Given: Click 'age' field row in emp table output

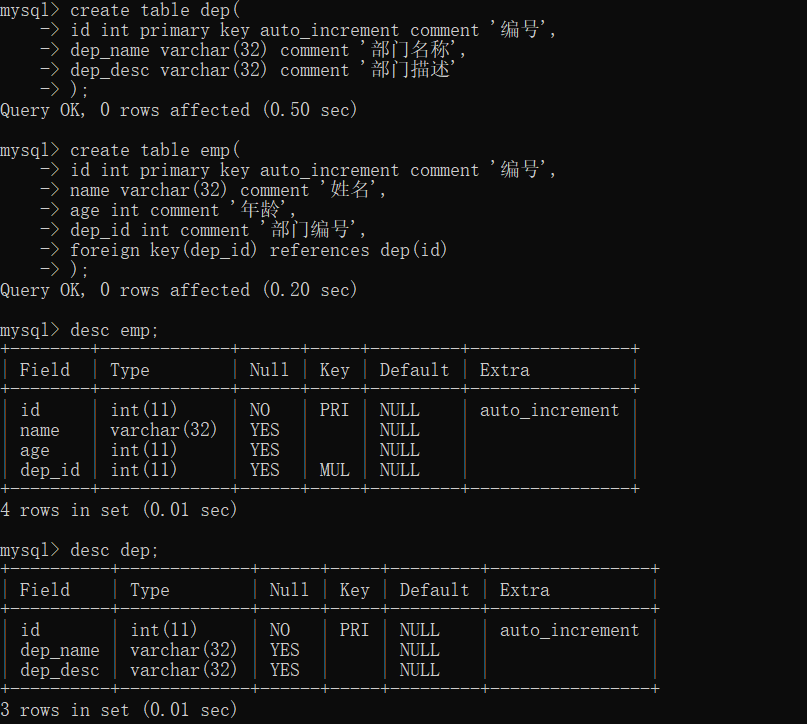Looking at the screenshot, I should pos(34,450).
